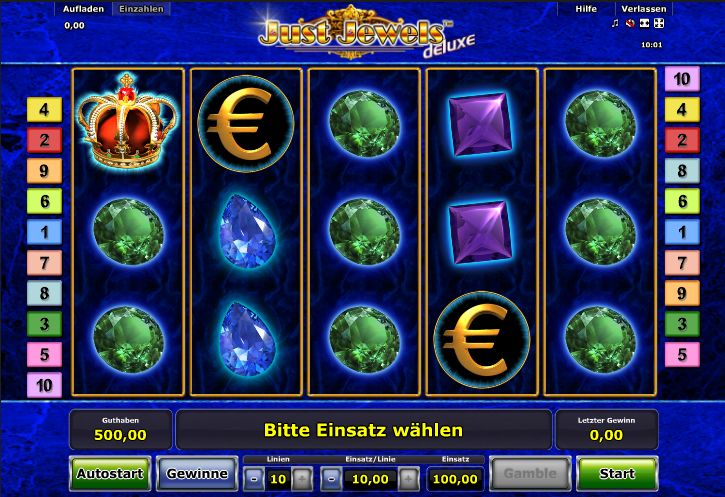Toggle widescreen mode with horizontal arrows icon
This screenshot has height=497, width=725.
click(645, 23)
